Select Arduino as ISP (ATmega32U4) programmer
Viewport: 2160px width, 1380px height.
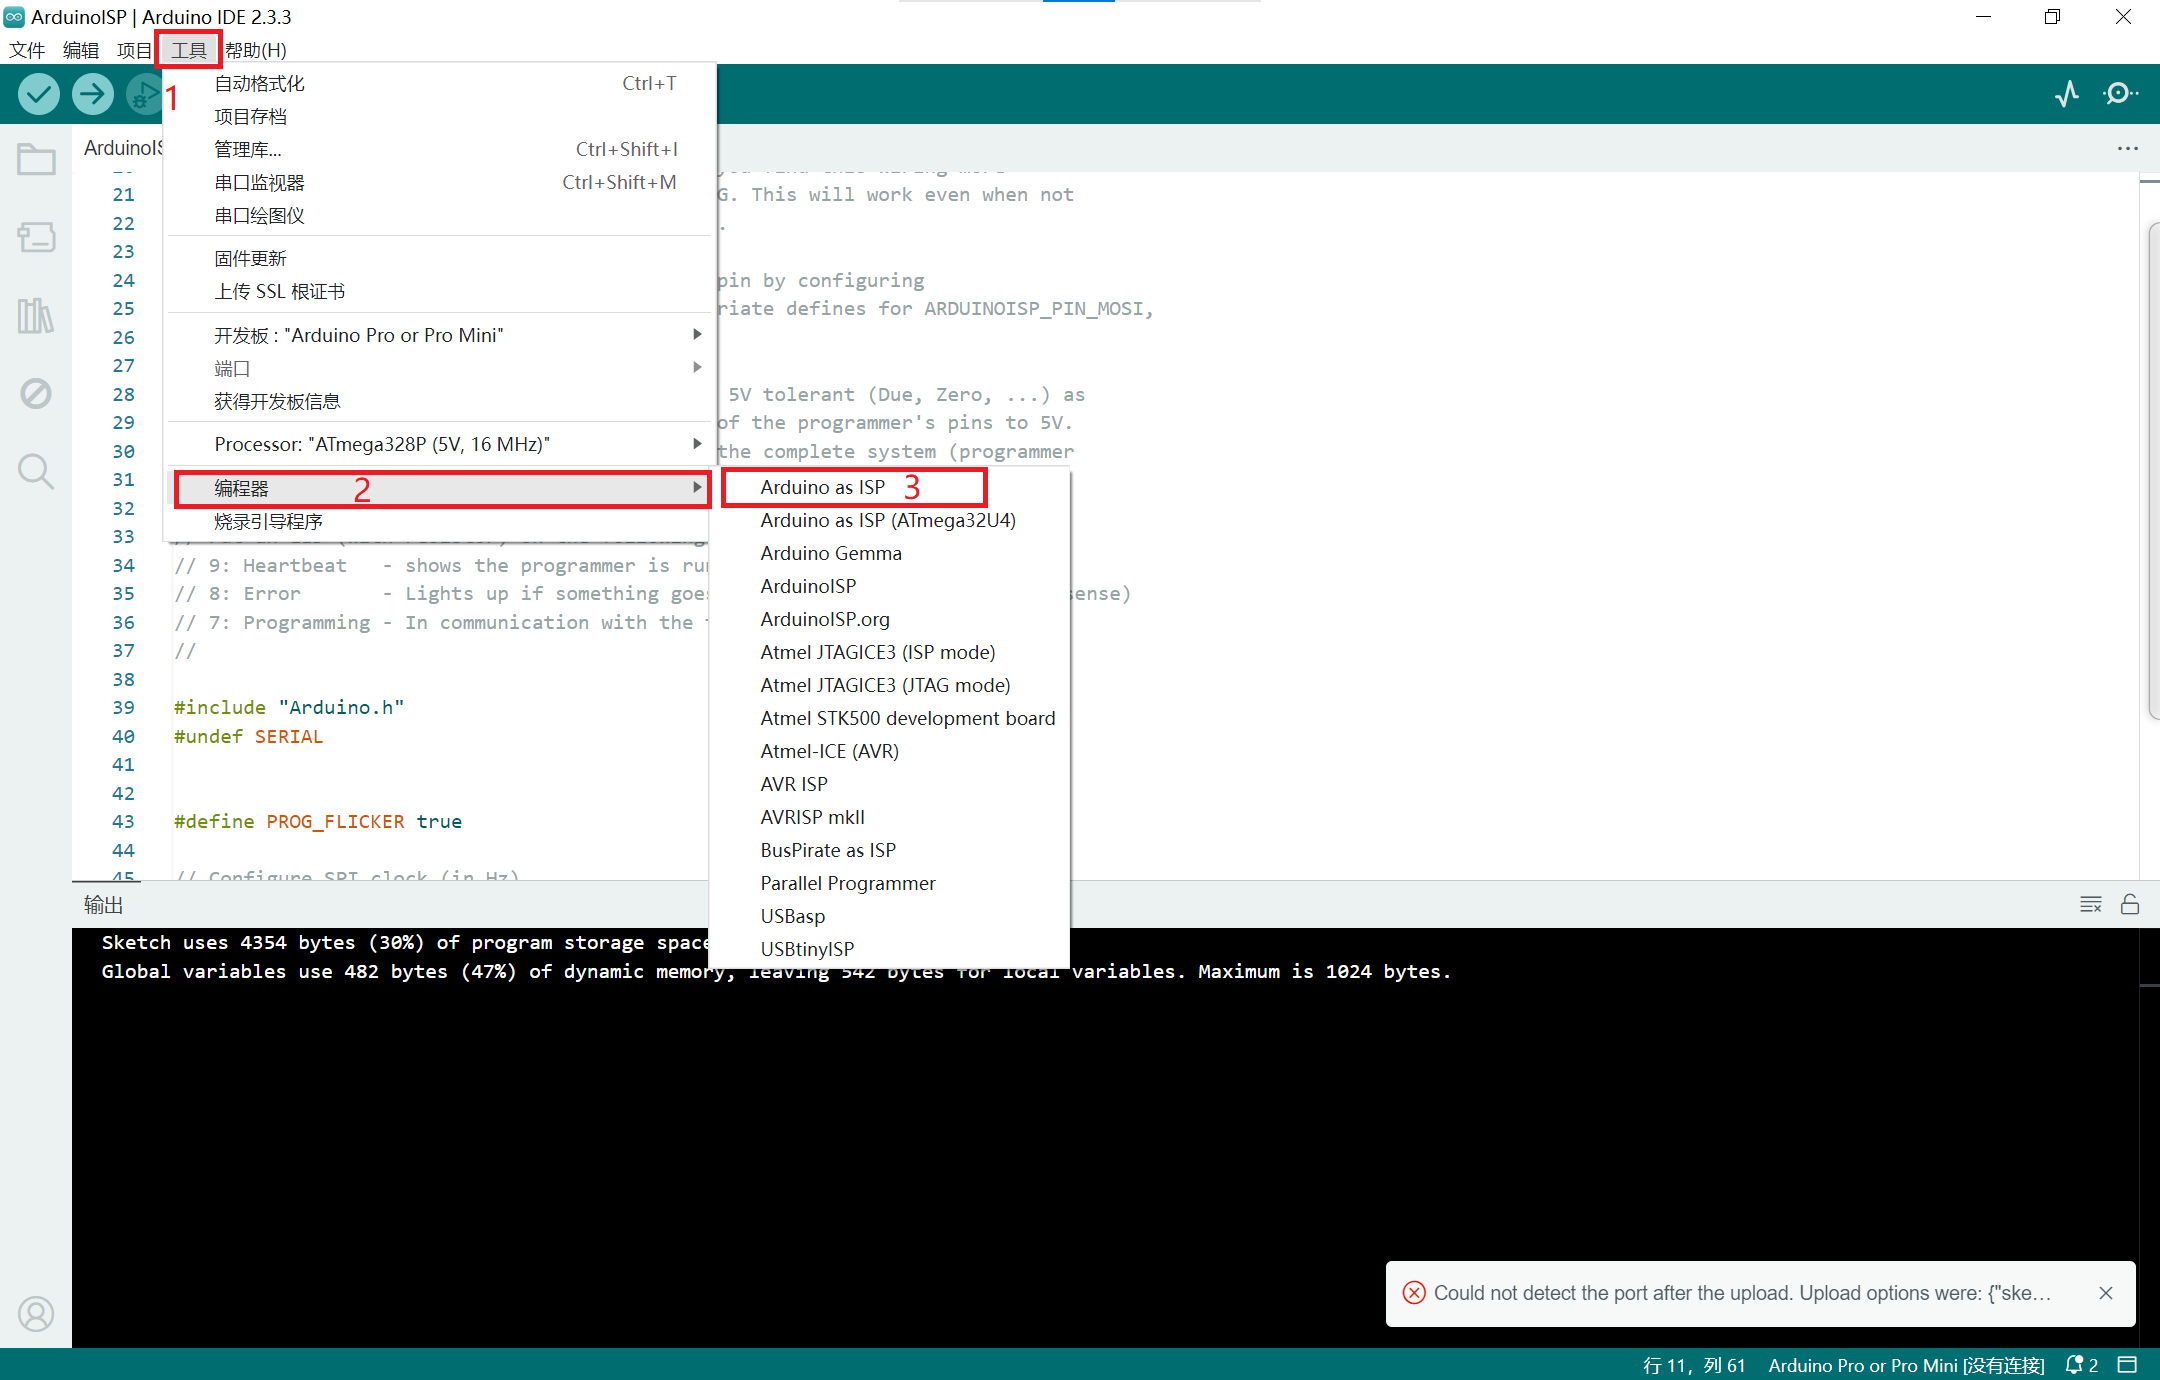[889, 520]
